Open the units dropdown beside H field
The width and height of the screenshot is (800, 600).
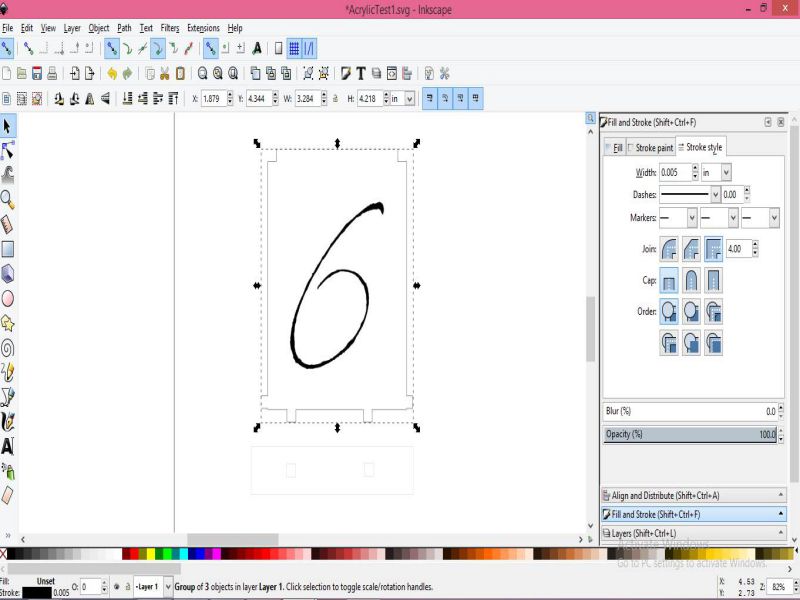pos(410,98)
